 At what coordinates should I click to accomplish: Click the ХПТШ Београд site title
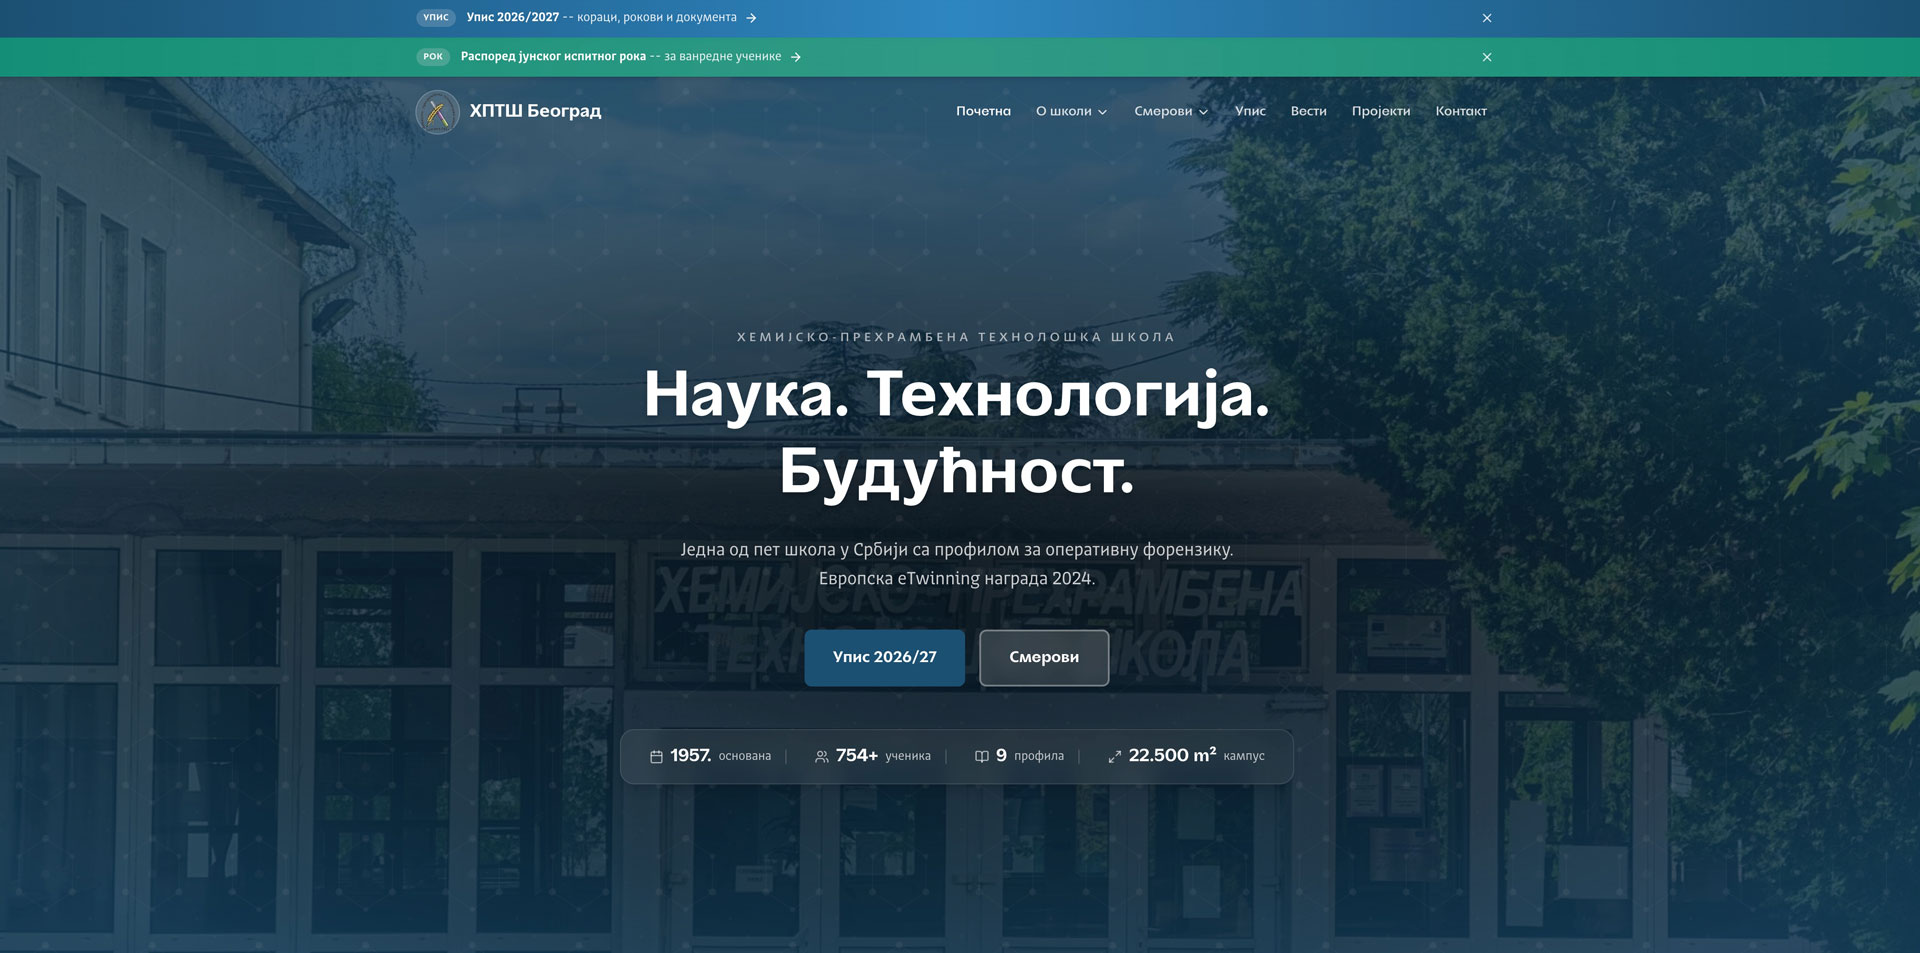(x=535, y=111)
